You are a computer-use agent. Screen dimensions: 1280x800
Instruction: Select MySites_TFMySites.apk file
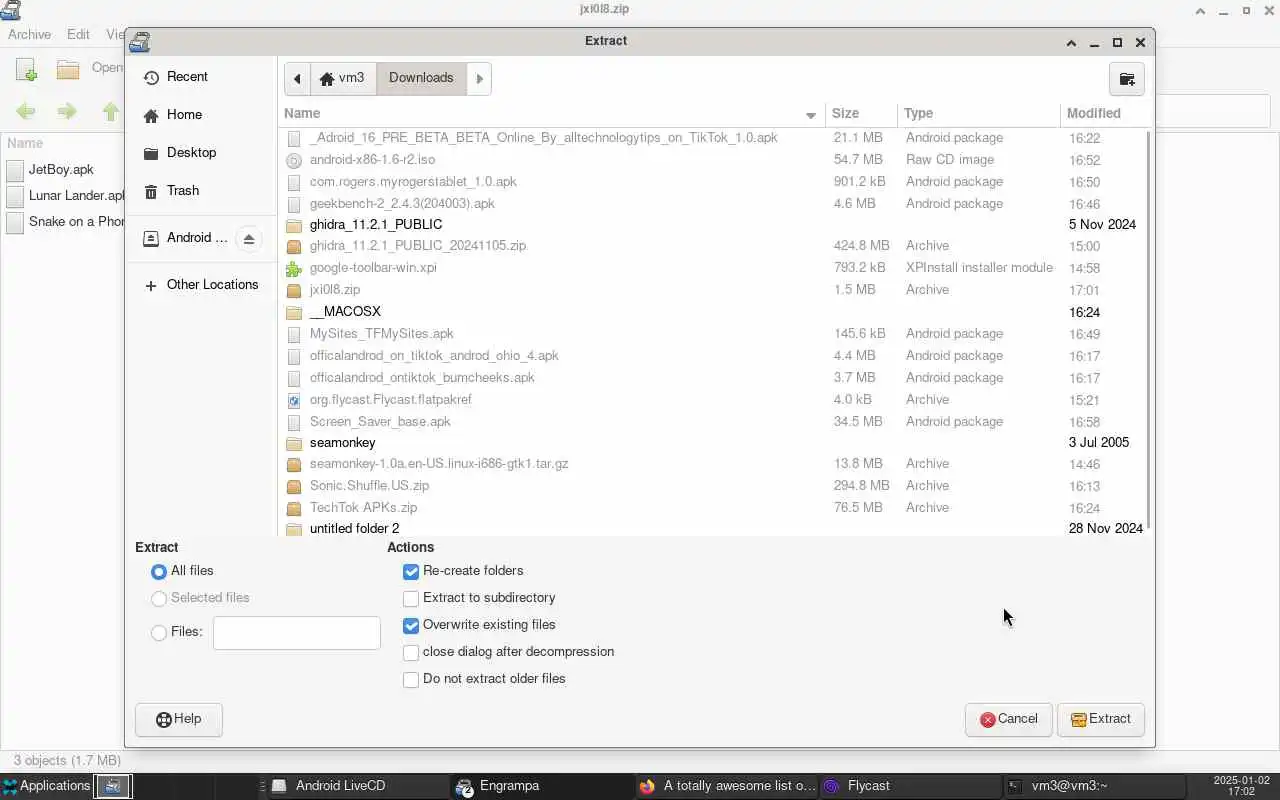pyautogui.click(x=713, y=334)
